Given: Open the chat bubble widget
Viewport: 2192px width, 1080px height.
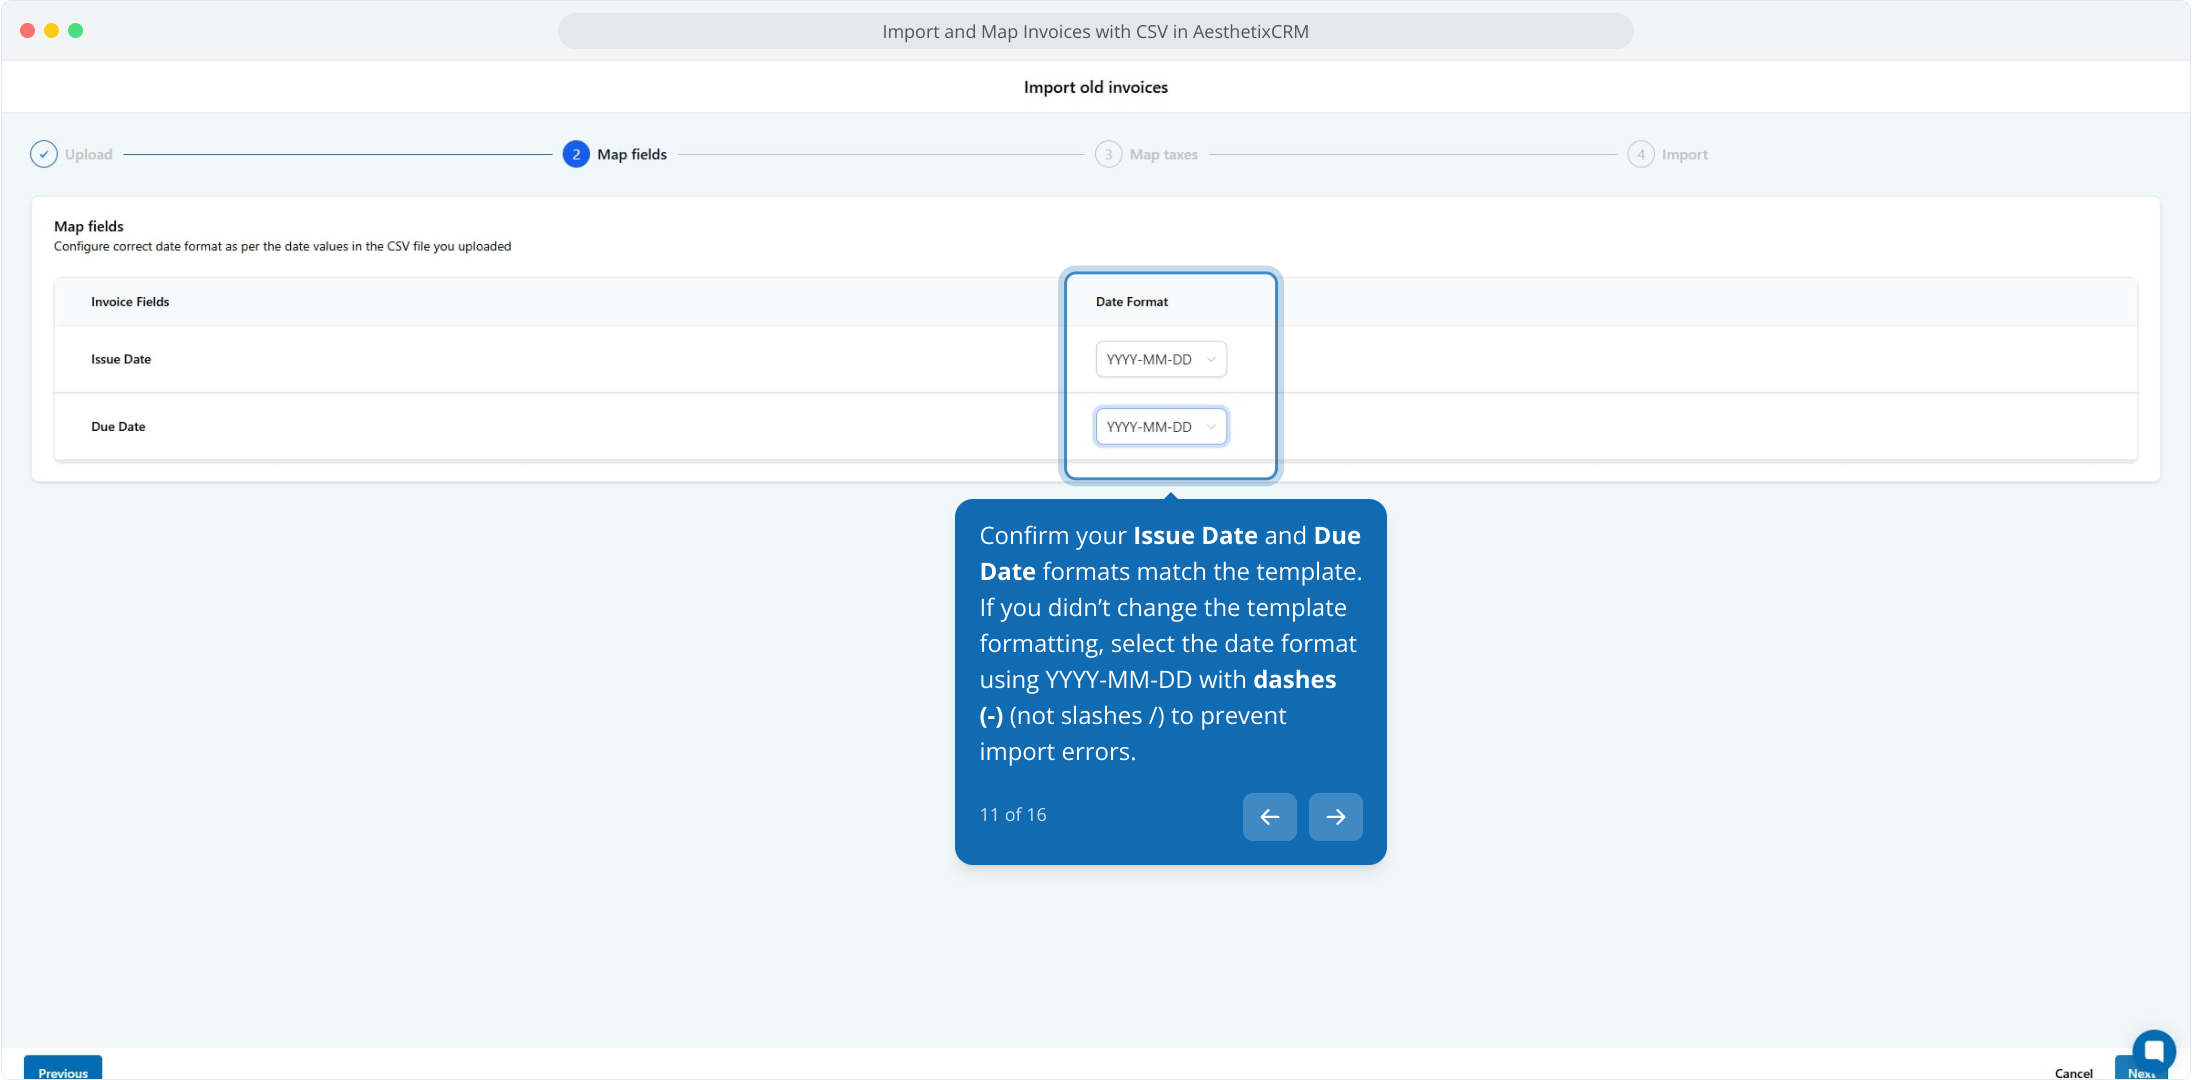Looking at the screenshot, I should [2153, 1050].
